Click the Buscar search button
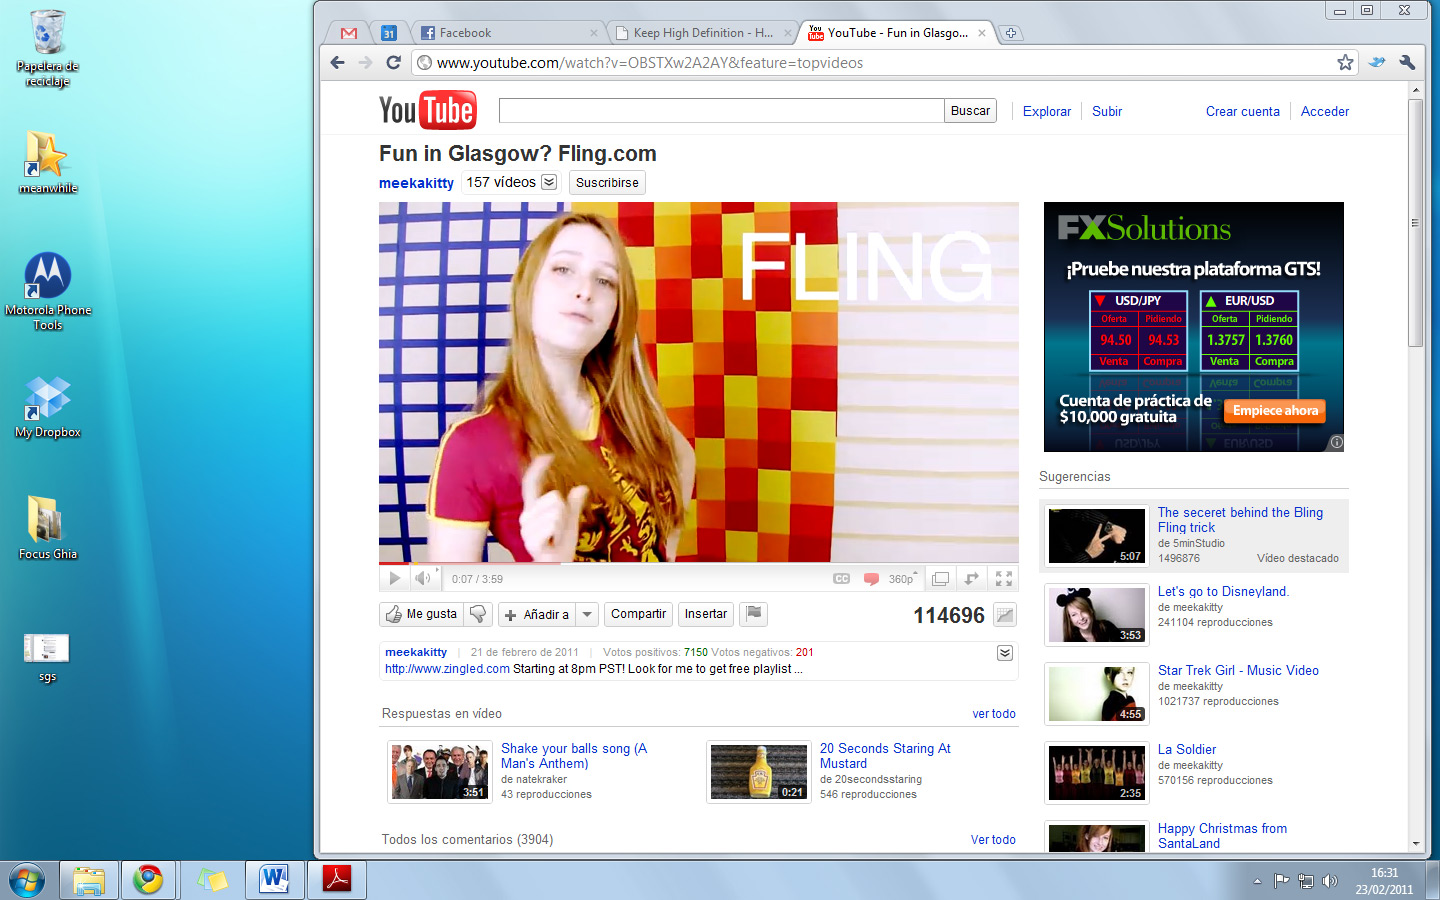 970,111
